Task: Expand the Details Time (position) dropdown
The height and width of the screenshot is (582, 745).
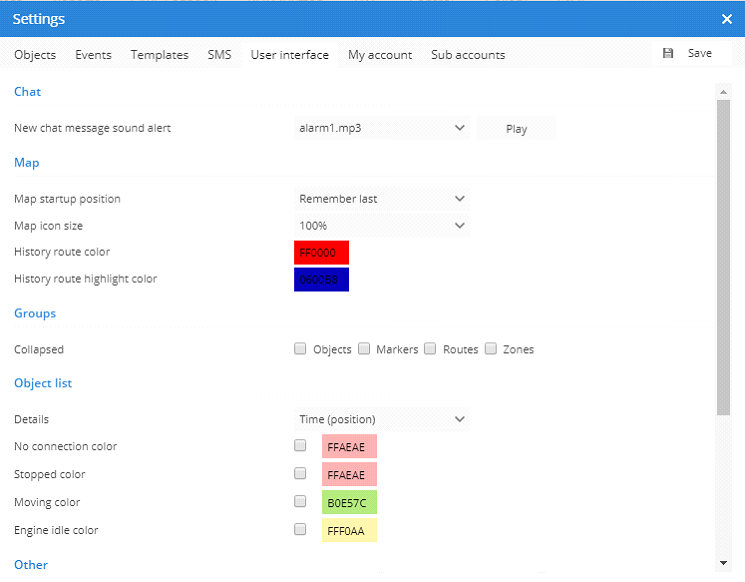Action: coord(382,420)
